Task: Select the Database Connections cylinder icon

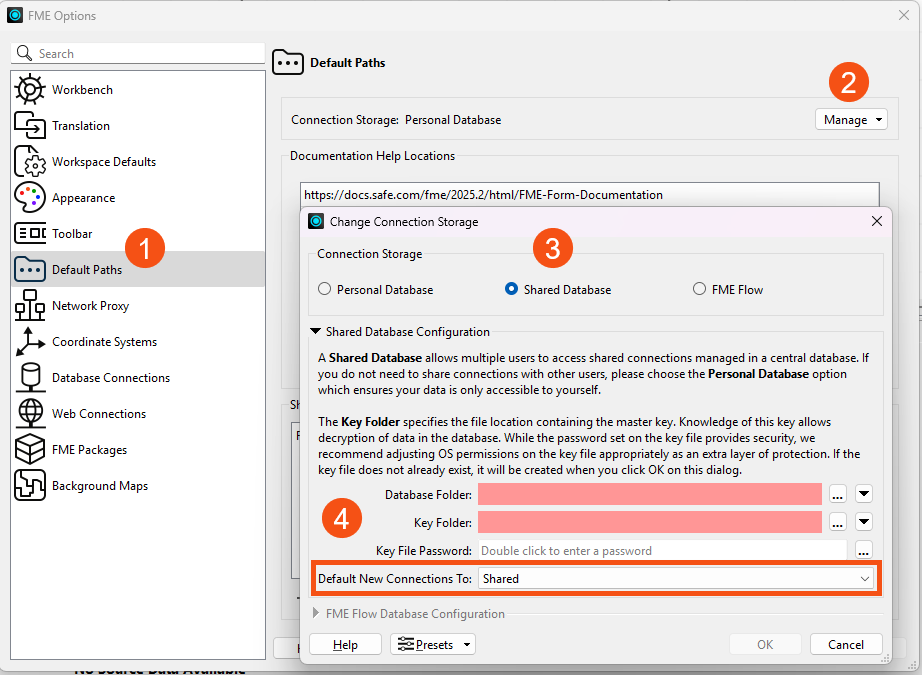Action: [x=29, y=377]
